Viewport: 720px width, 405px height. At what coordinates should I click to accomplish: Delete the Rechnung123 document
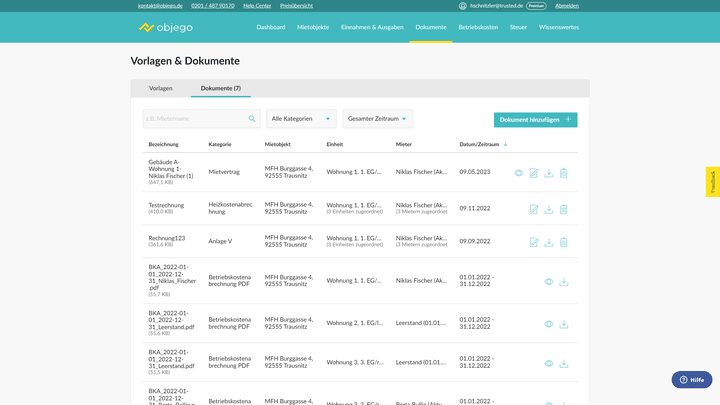click(564, 242)
